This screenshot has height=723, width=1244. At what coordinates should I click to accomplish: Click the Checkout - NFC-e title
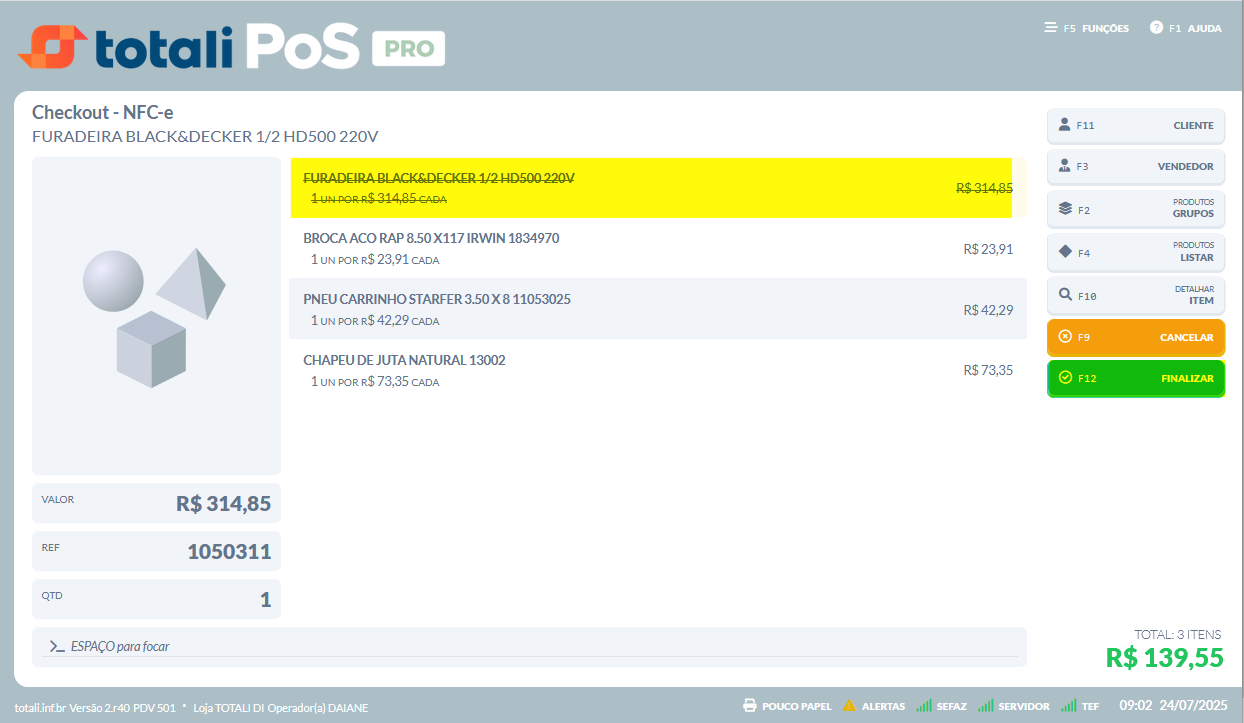[103, 113]
